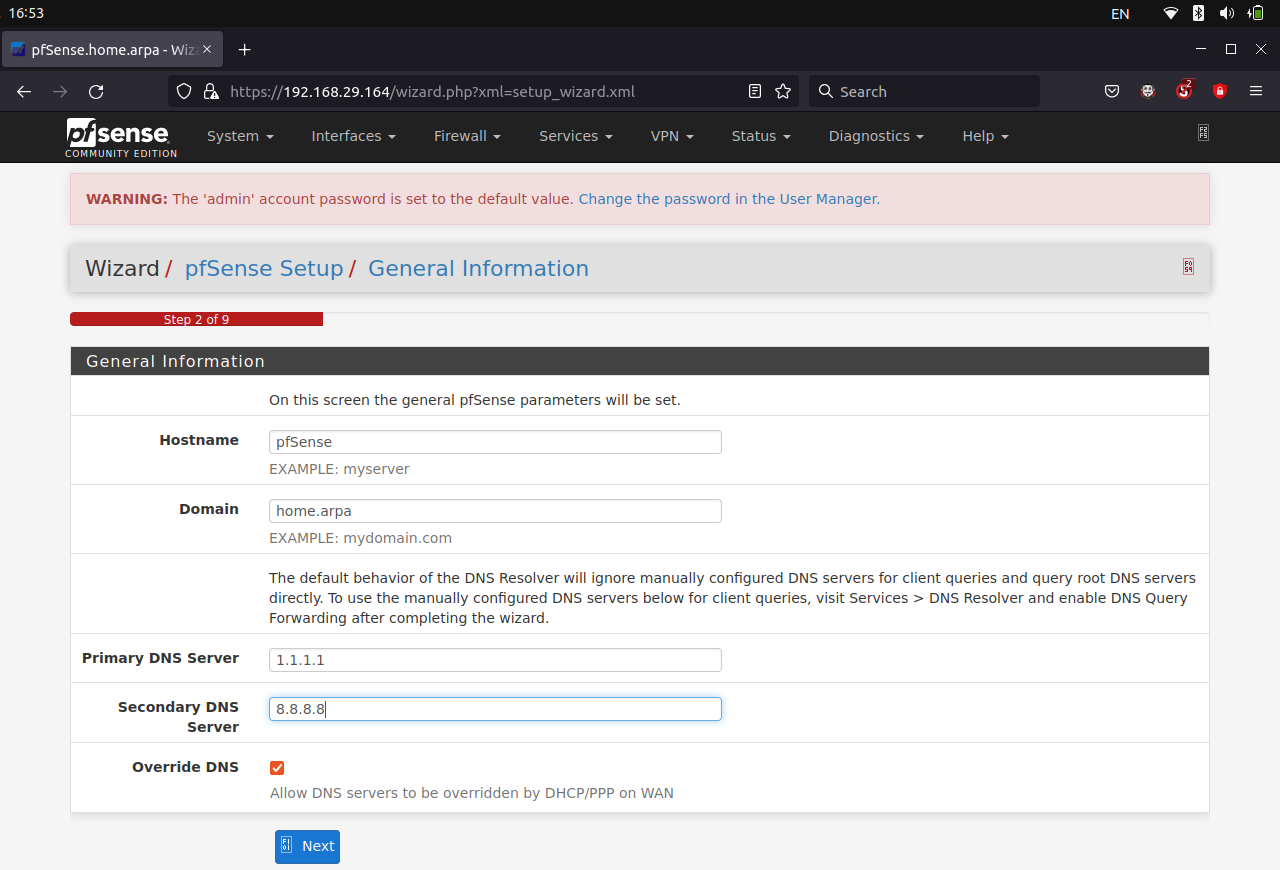Click the EN keyboard language indicator
The width and height of the screenshot is (1280, 870).
click(1120, 13)
